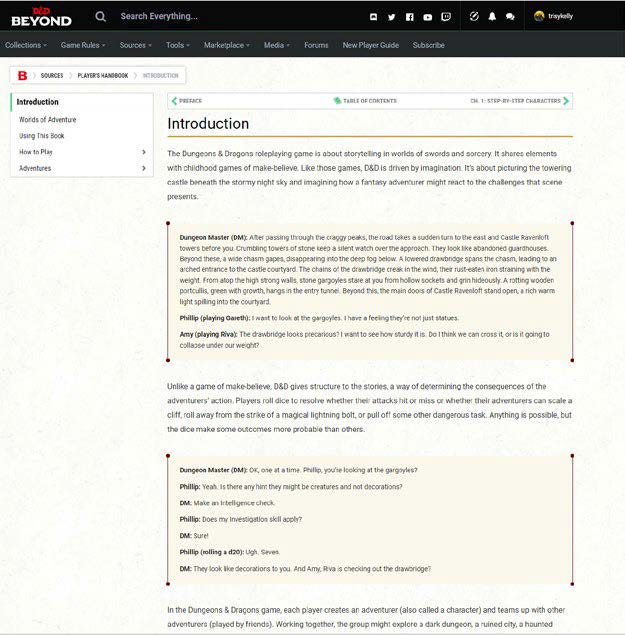
Task: Open the notifications bell
Action: tap(492, 17)
